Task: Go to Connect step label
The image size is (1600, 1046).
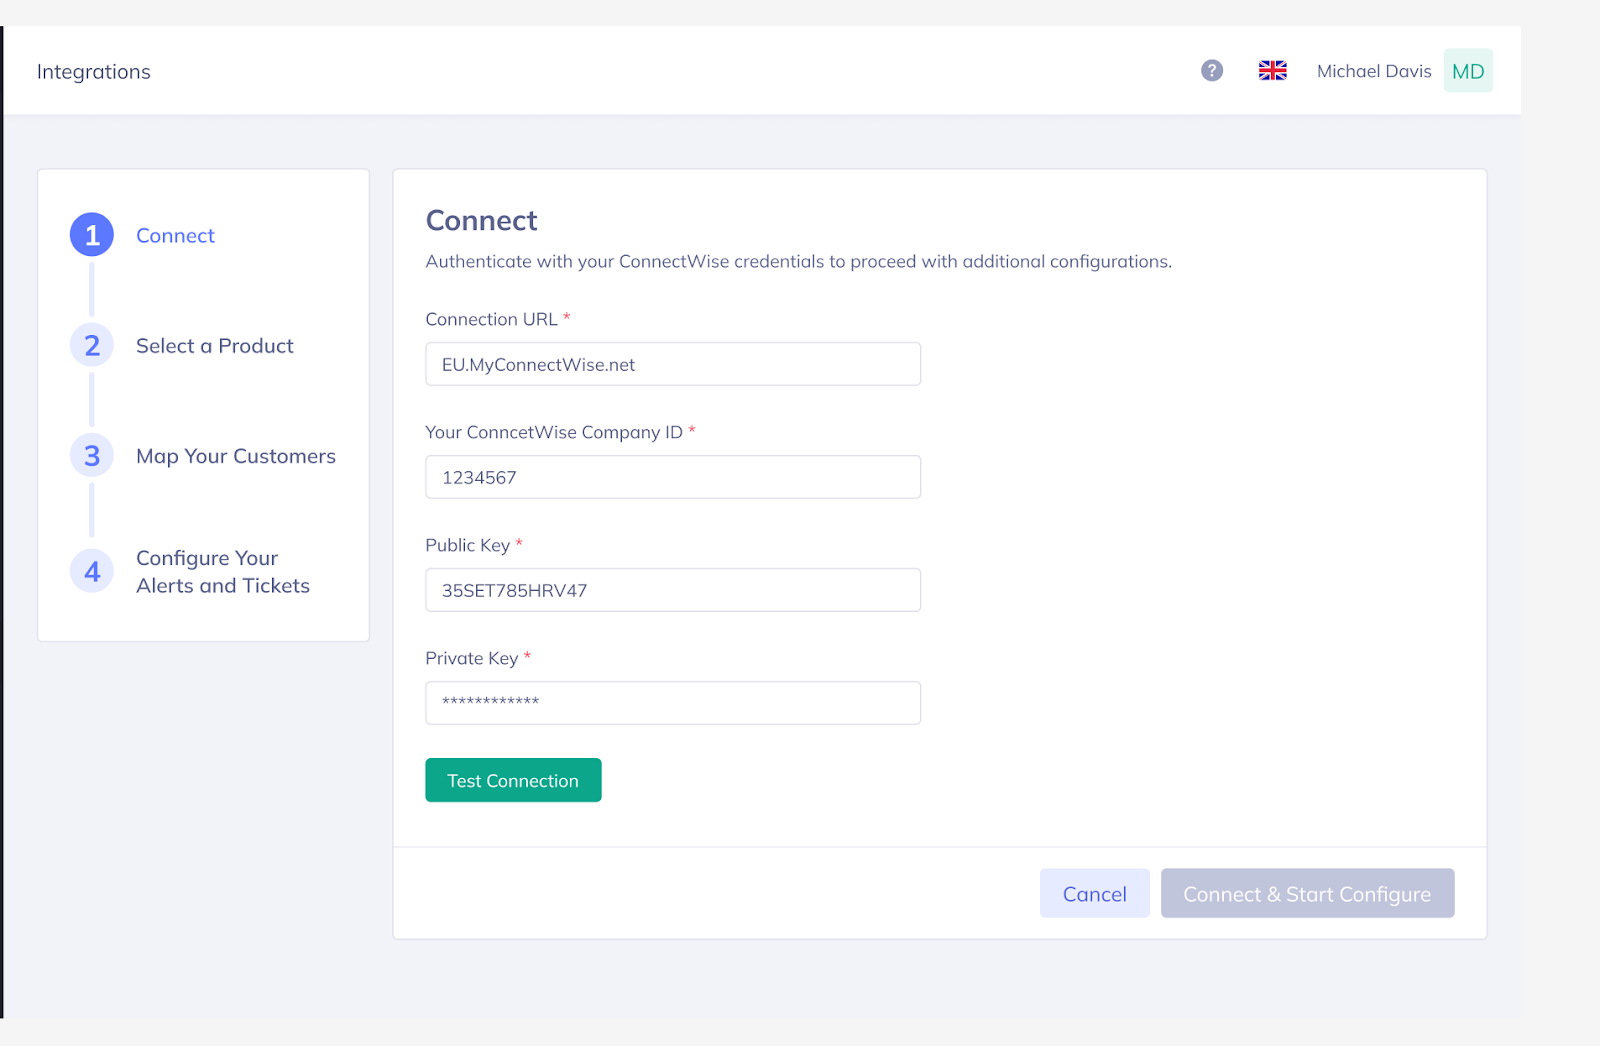Action: pyautogui.click(x=175, y=236)
